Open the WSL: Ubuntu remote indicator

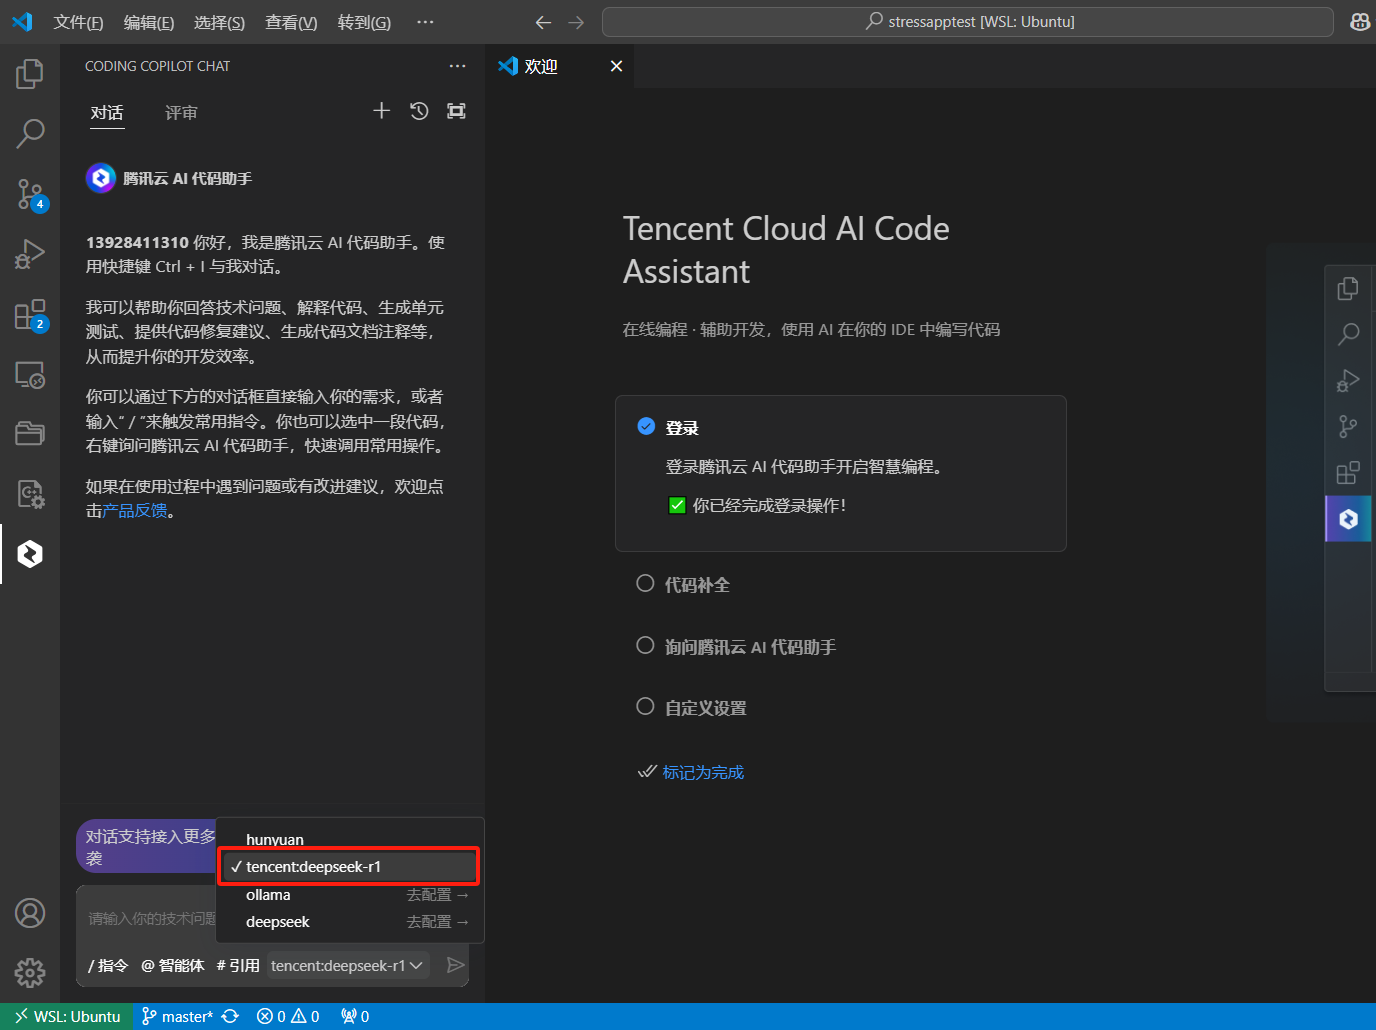[67, 1016]
